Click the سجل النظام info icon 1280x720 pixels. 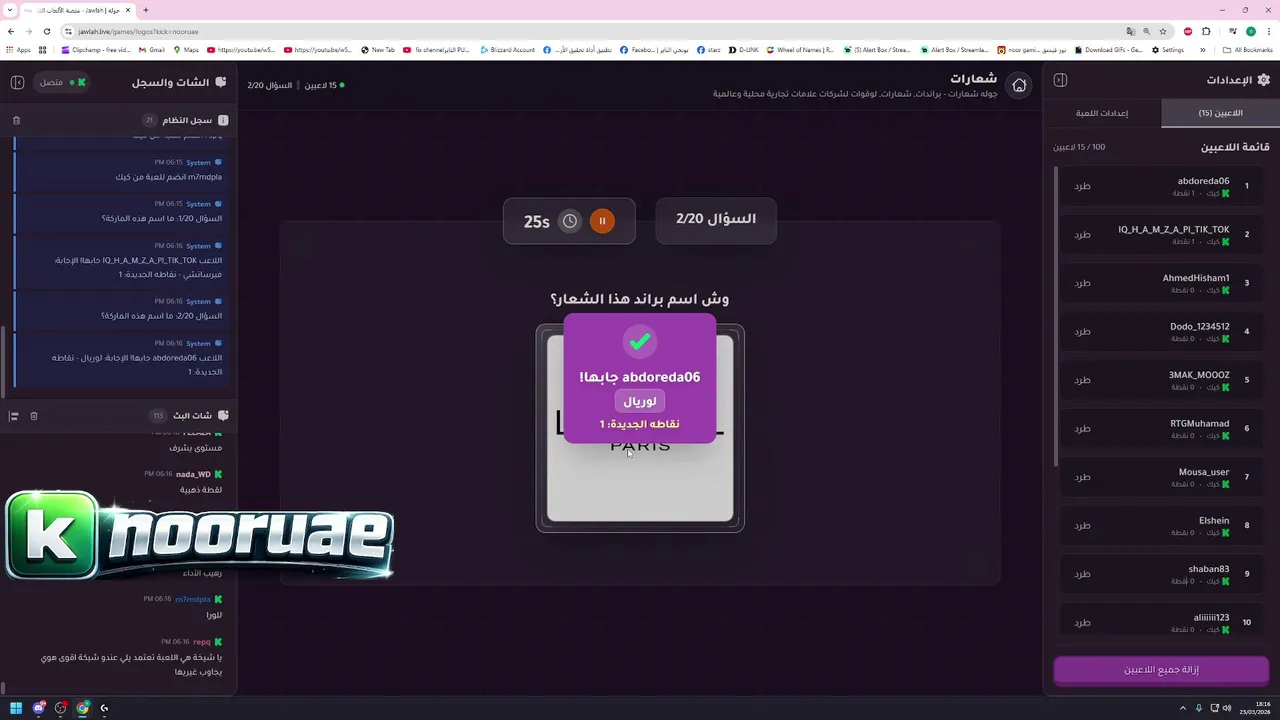coord(223,120)
